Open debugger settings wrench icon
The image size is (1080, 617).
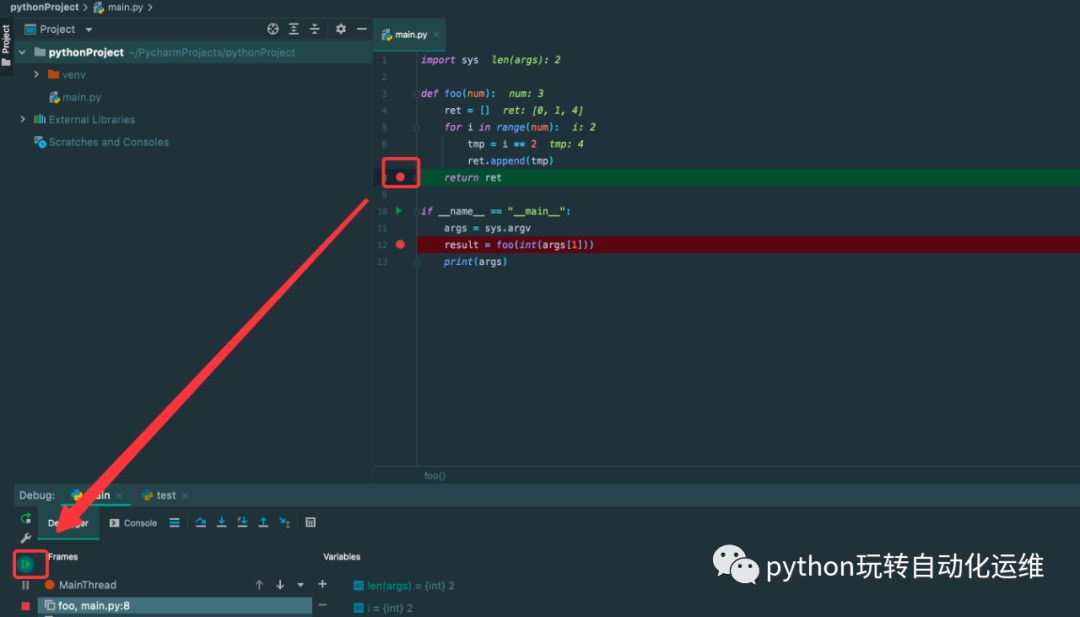(25, 538)
